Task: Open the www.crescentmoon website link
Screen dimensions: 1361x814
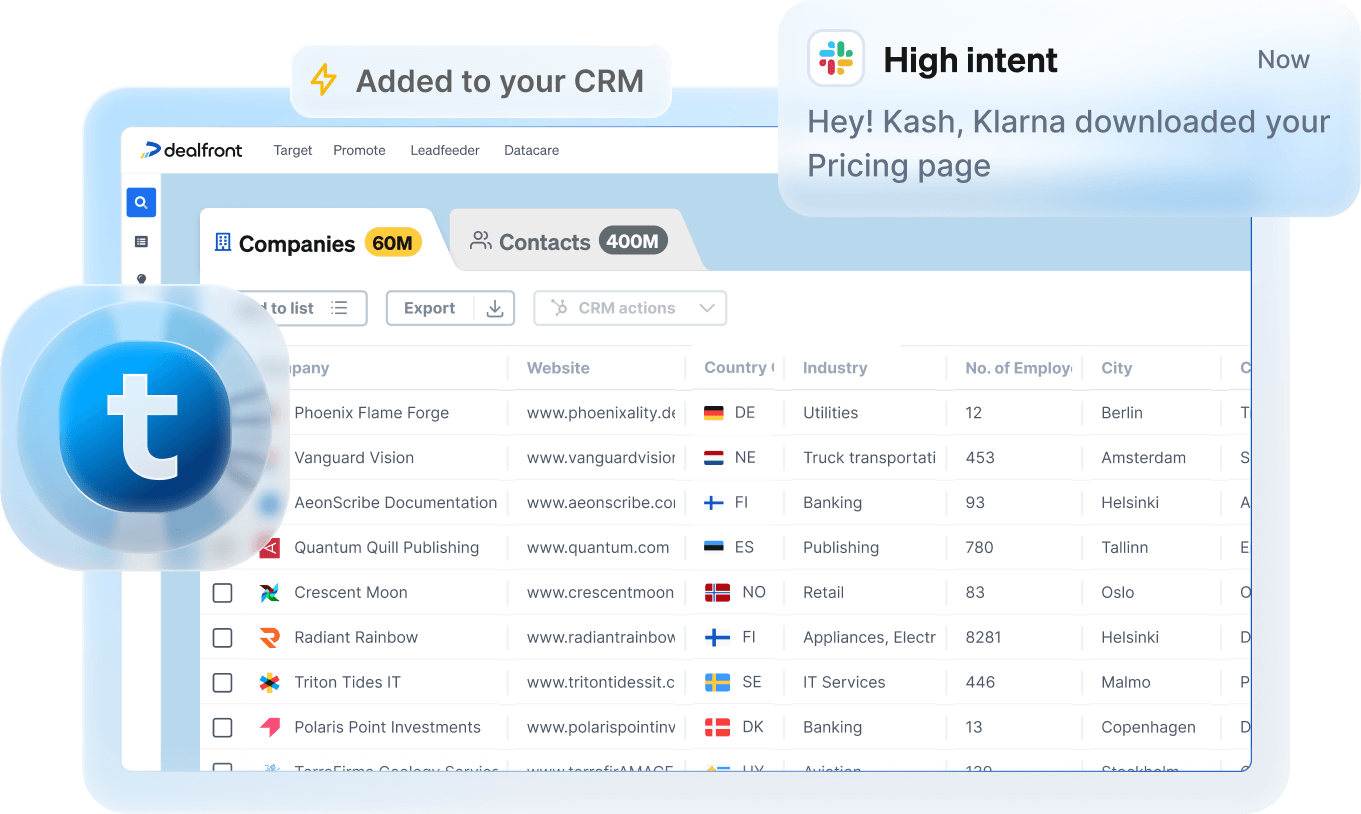Action: pyautogui.click(x=600, y=593)
